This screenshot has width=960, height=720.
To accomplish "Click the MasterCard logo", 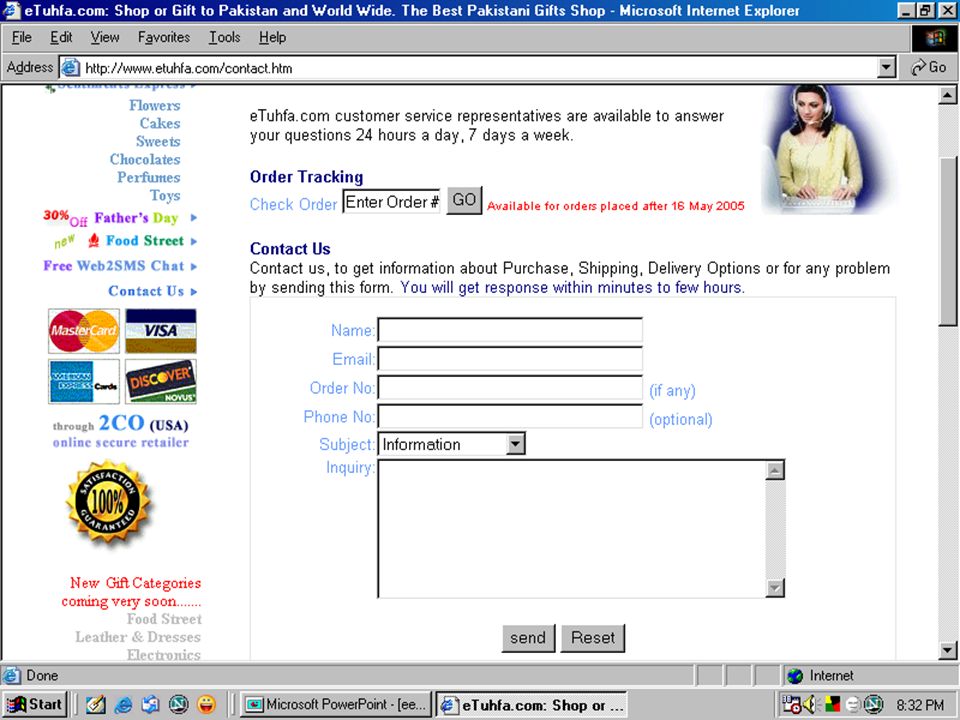I will pyautogui.click(x=84, y=331).
